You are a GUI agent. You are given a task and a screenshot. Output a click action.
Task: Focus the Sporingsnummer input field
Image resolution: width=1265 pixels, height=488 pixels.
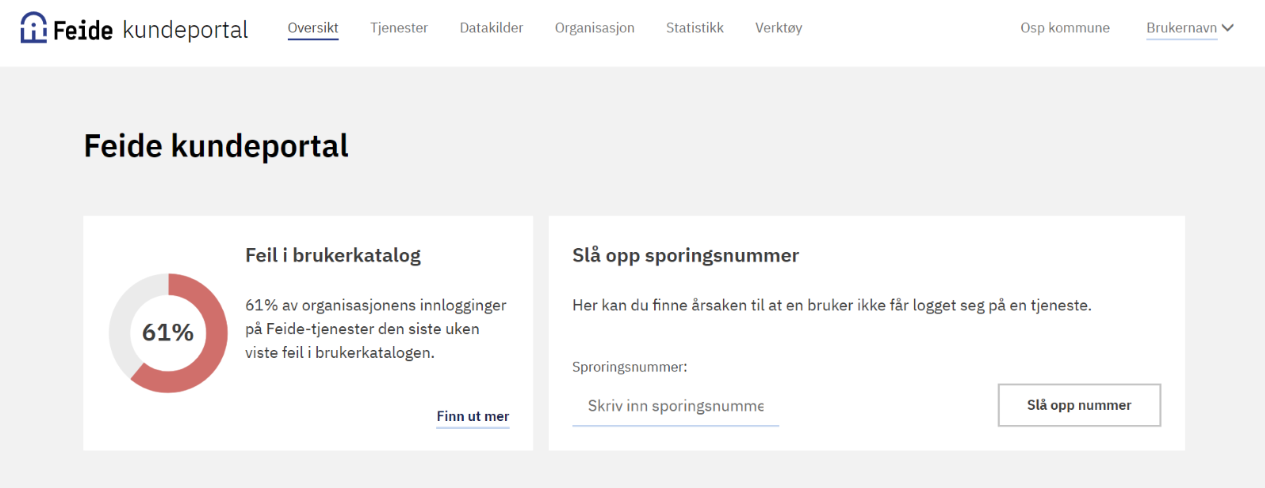[675, 406]
